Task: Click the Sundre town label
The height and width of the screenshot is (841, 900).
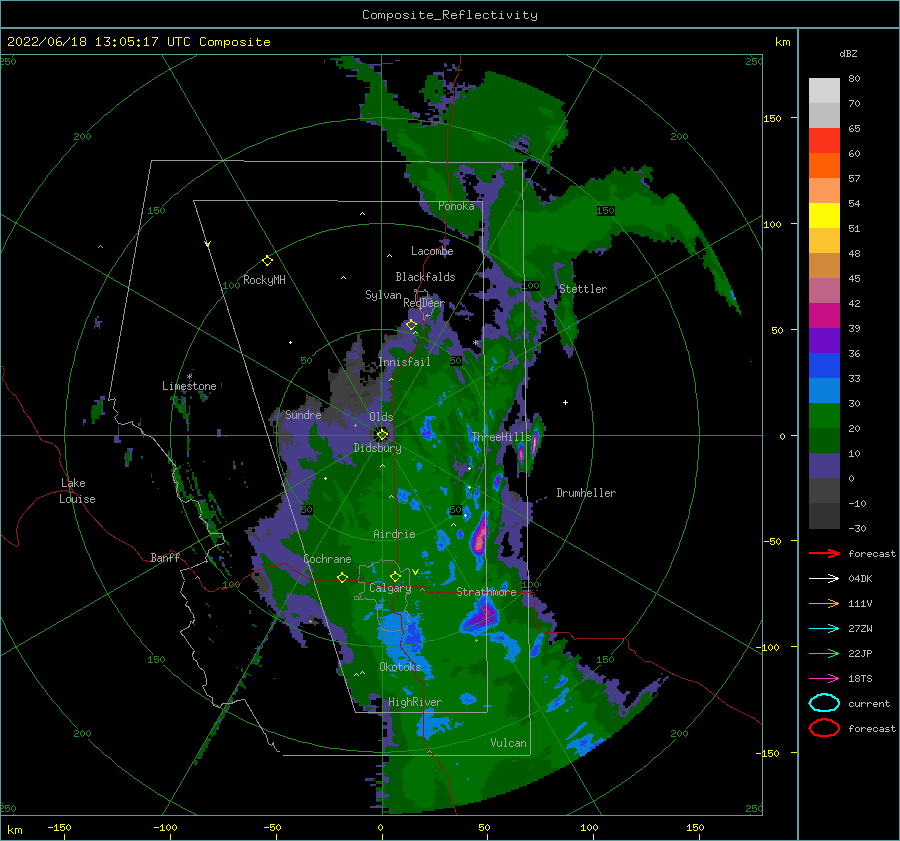Action: [x=303, y=414]
